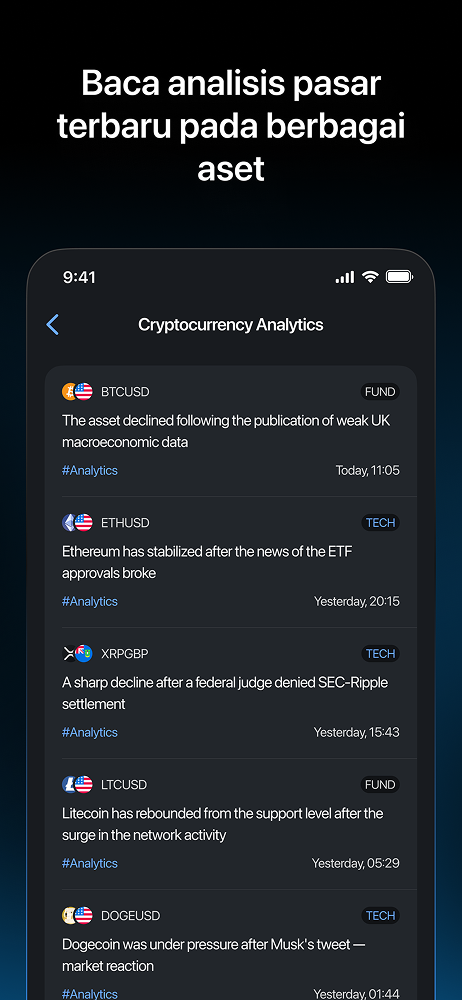
Task: Open article about weak UK macroeconomic data
Action: pyautogui.click(x=230, y=431)
